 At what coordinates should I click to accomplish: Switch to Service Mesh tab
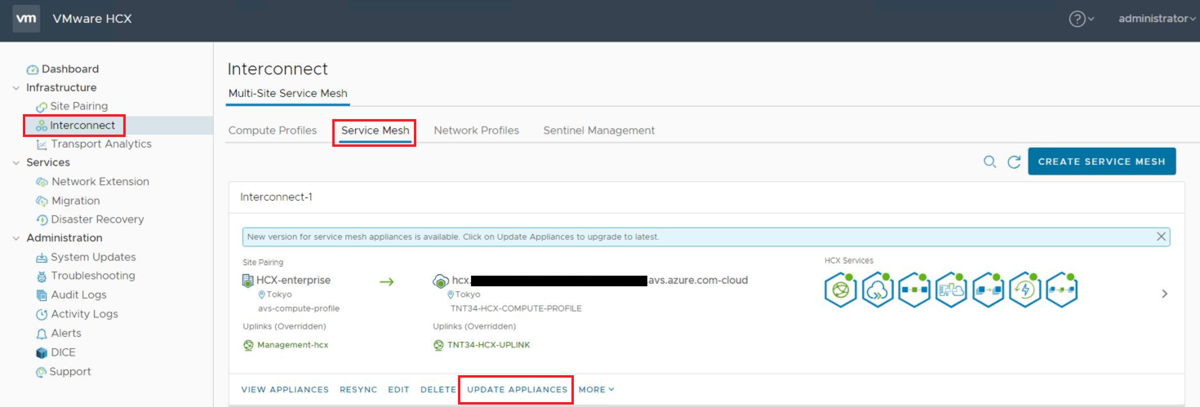coord(375,130)
